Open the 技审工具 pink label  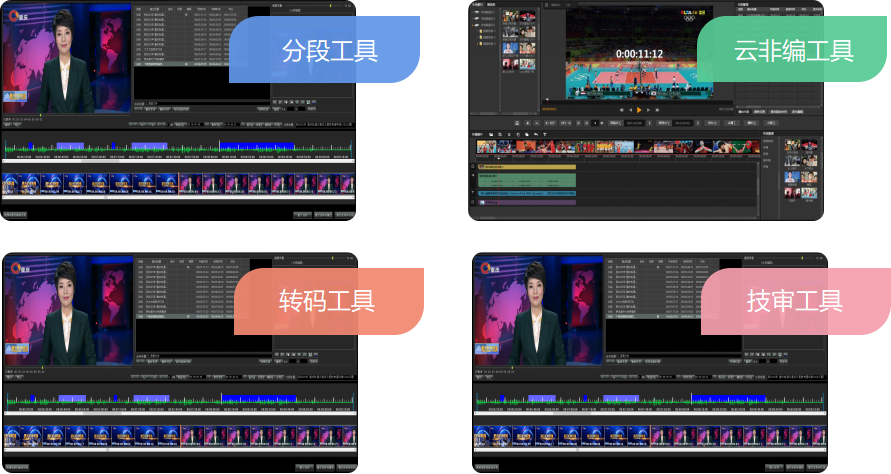click(794, 300)
